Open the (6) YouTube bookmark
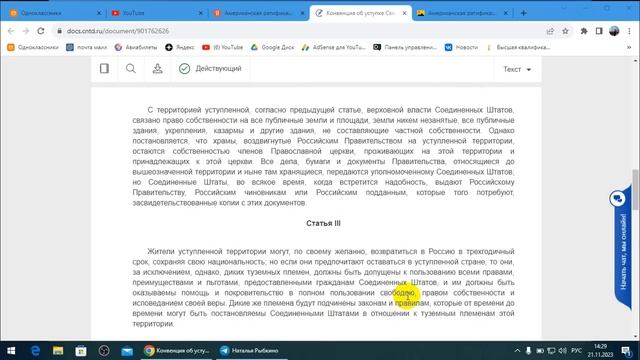Viewport: 640px width, 360px height. (x=222, y=47)
